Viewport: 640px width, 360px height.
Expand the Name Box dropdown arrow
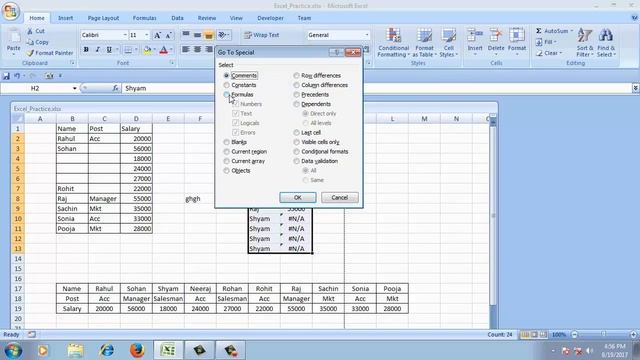pos(75,88)
